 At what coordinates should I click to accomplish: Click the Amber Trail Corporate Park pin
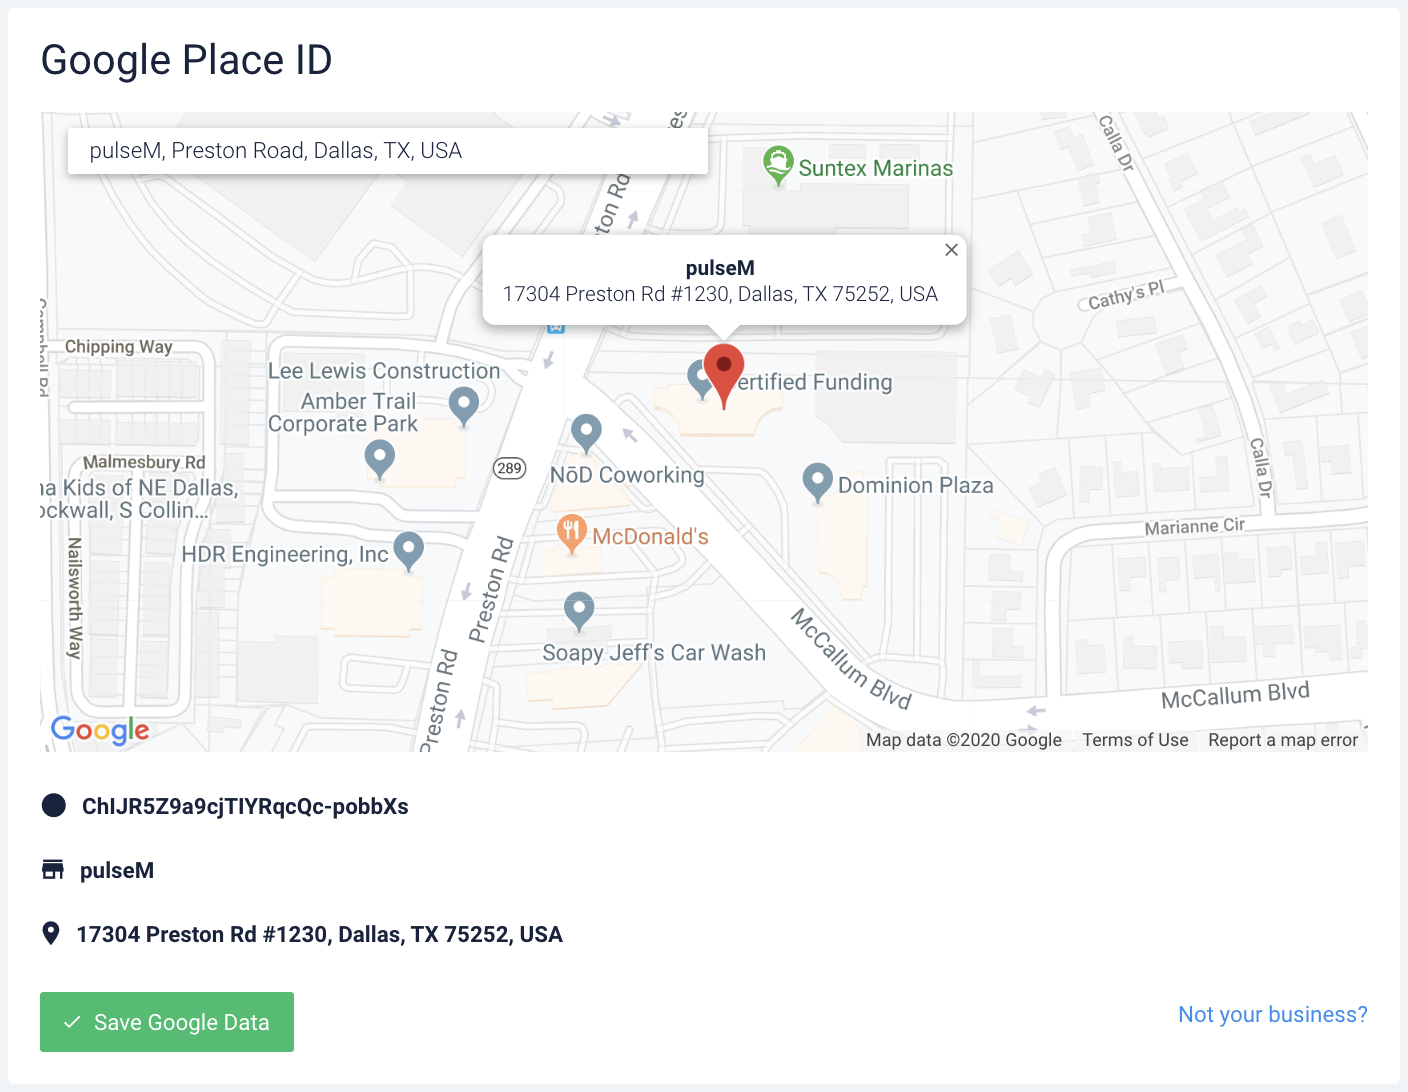point(379,459)
